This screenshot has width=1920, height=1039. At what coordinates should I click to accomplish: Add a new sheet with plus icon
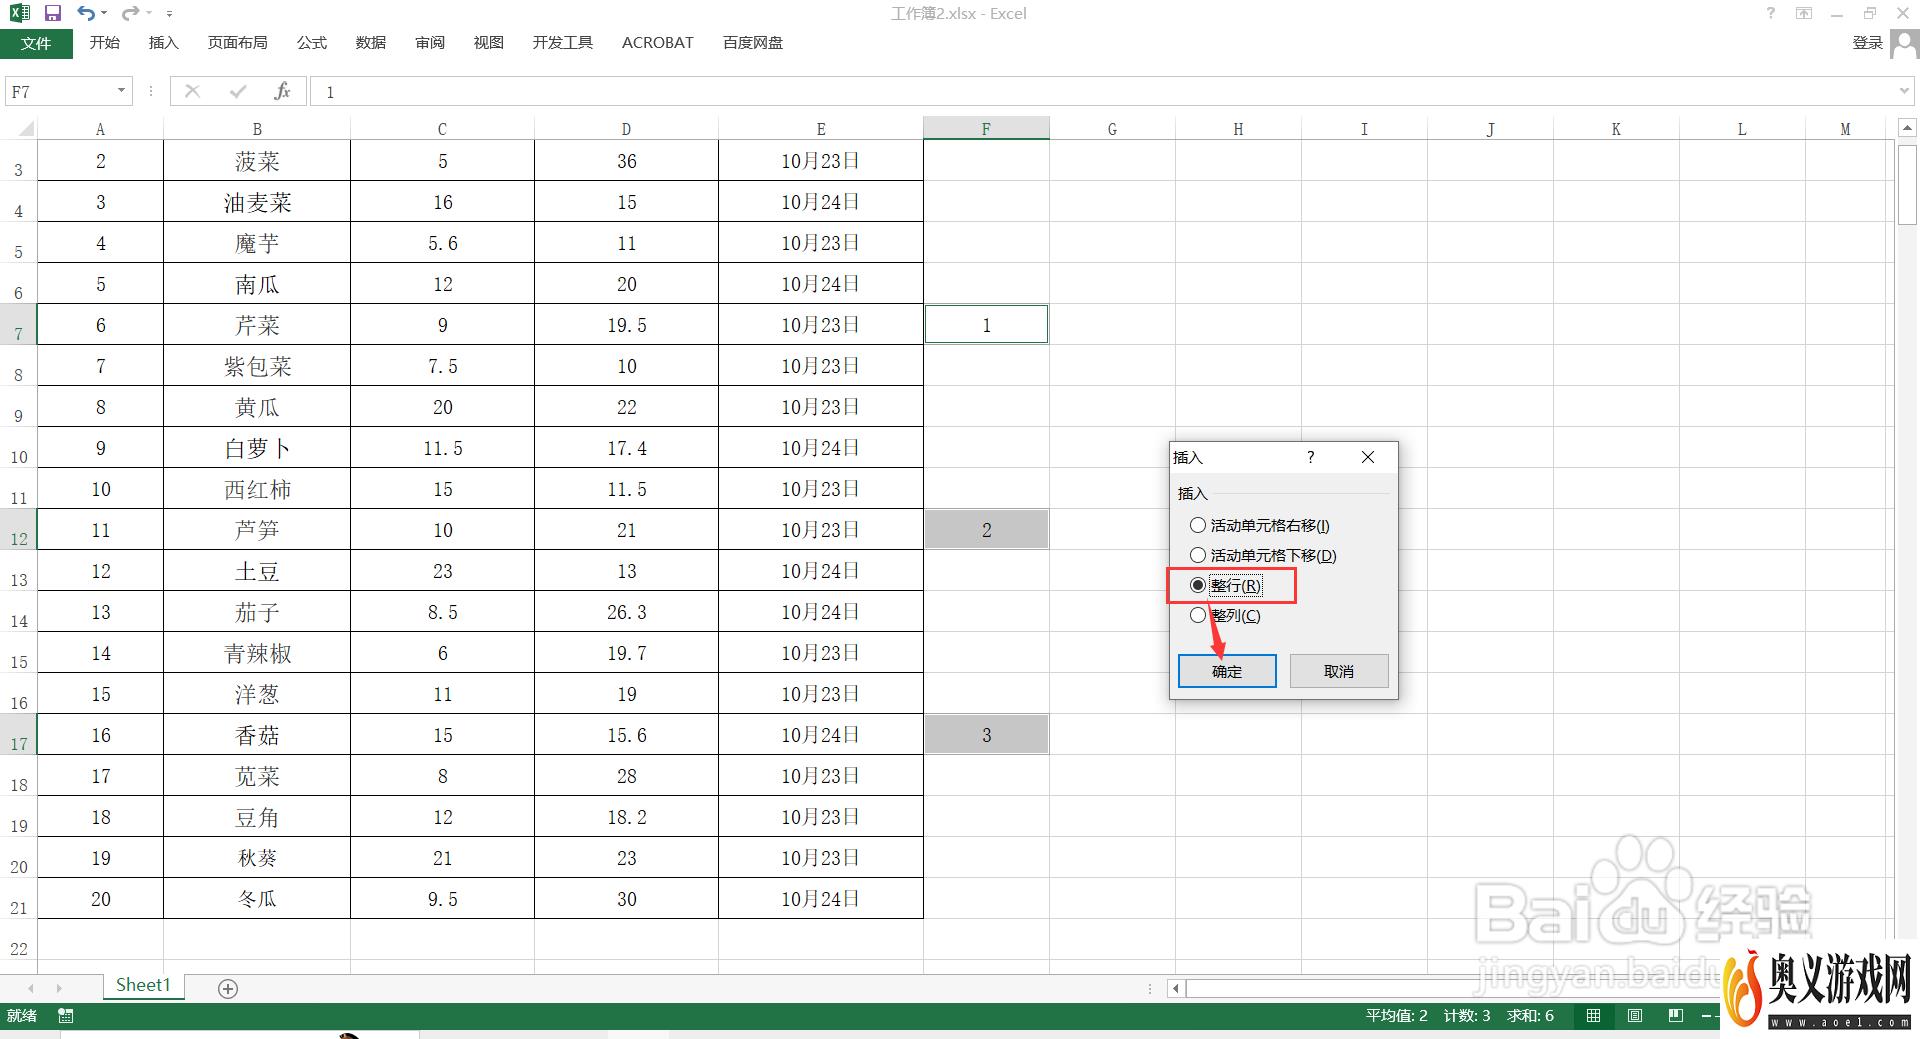click(228, 988)
